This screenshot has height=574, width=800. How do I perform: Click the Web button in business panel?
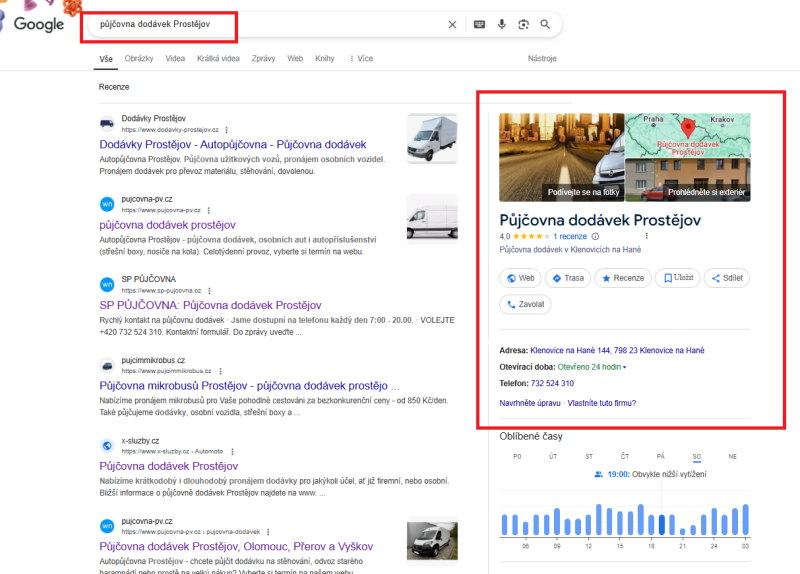(x=520, y=278)
